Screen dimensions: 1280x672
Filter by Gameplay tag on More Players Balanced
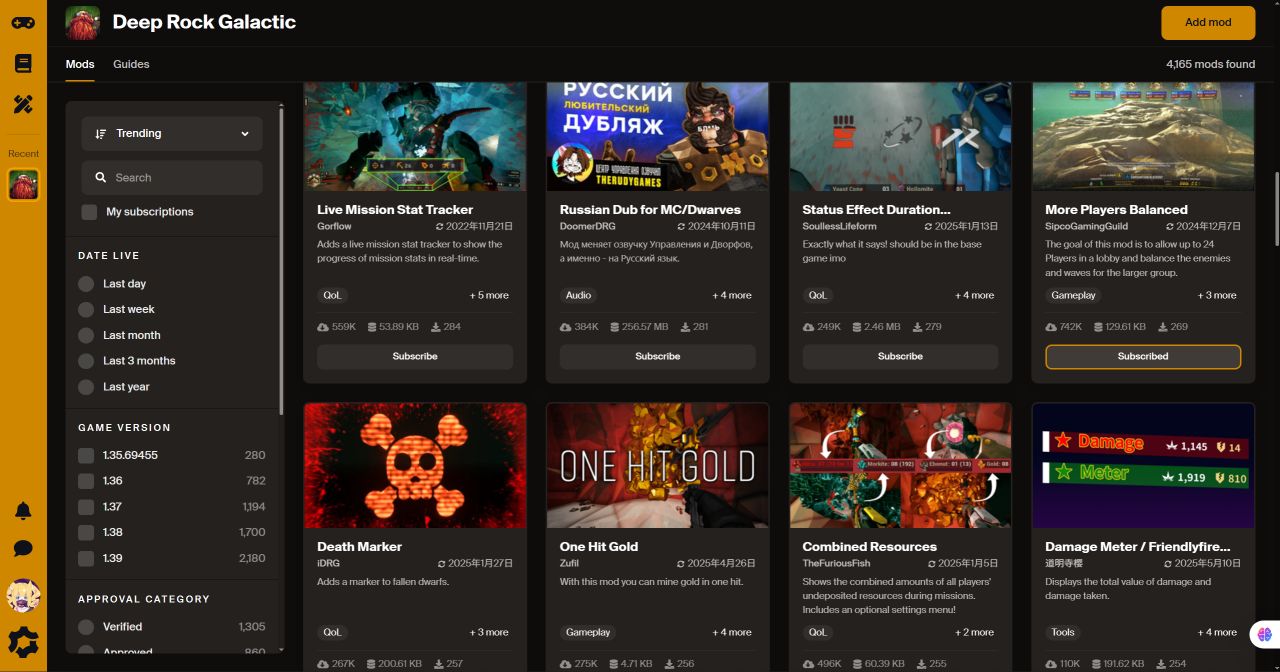click(x=1074, y=296)
